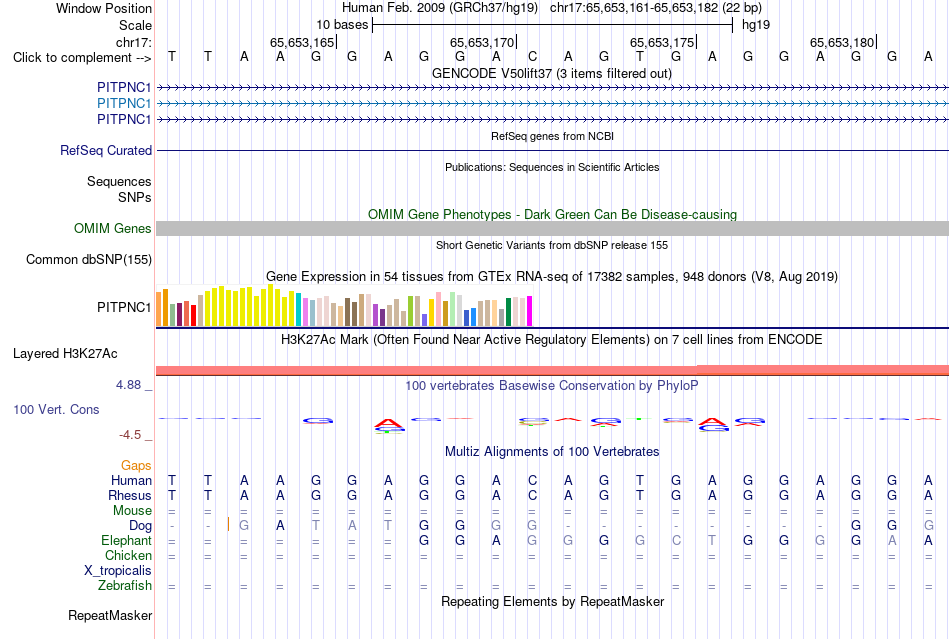Click the Human species label
The width and height of the screenshot is (950, 639).
tap(131, 480)
